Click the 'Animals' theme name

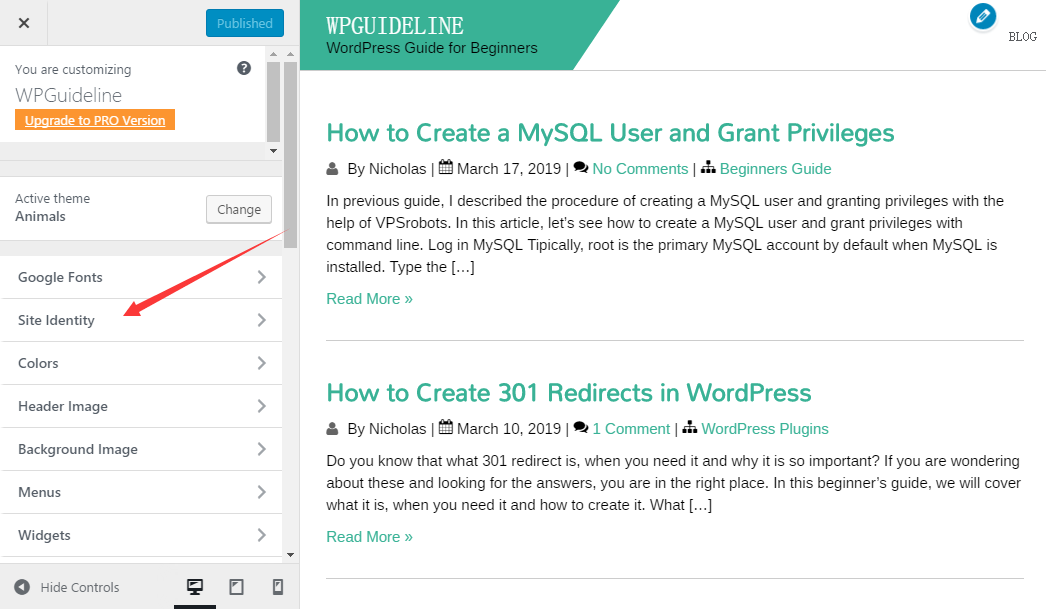click(41, 216)
